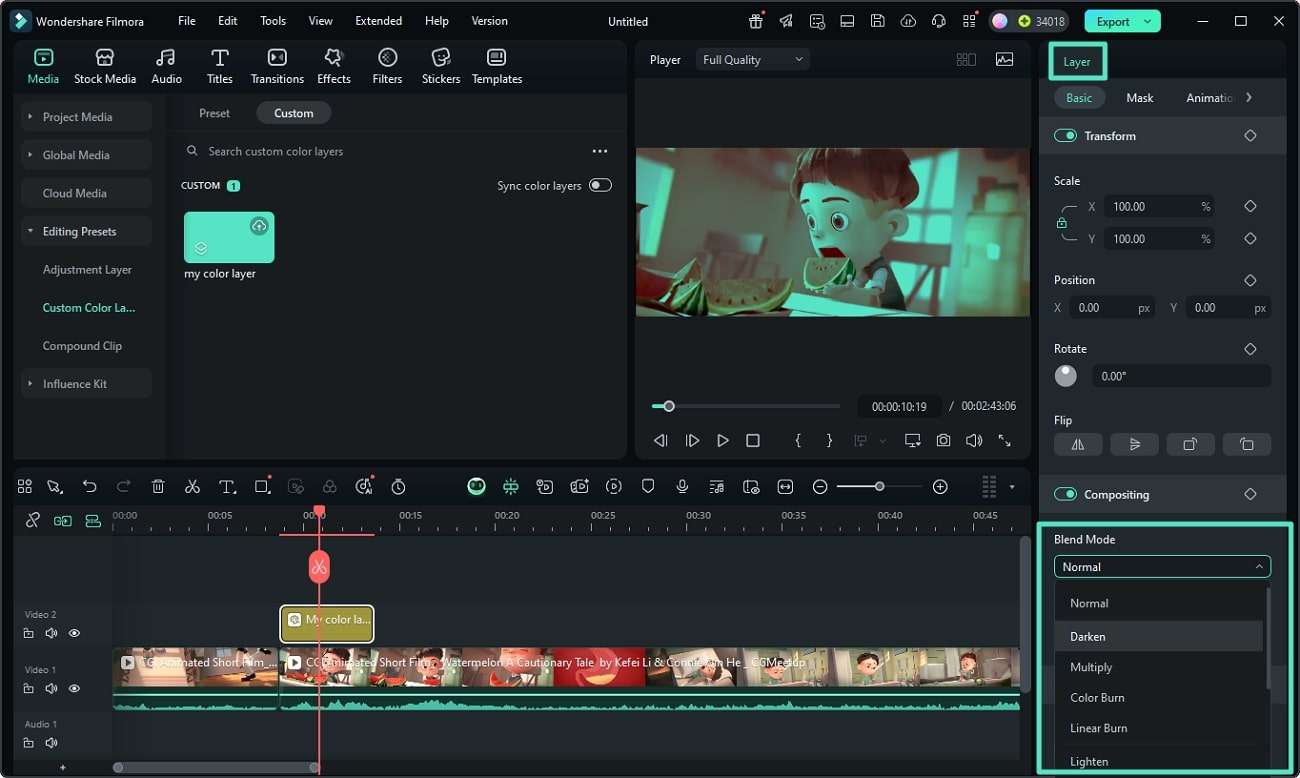This screenshot has width=1300, height=778.
Task: Select the crop tool in timeline toolbar
Action: coord(262,487)
